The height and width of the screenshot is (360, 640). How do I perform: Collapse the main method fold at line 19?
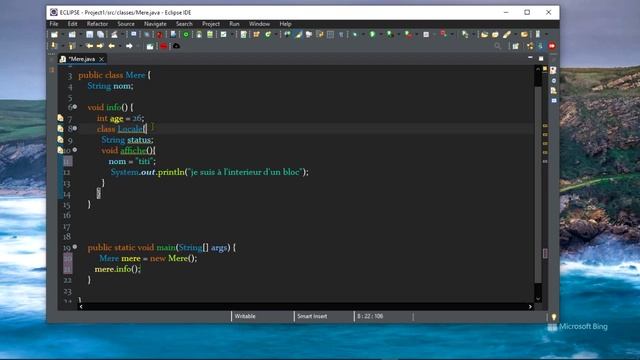point(75,247)
